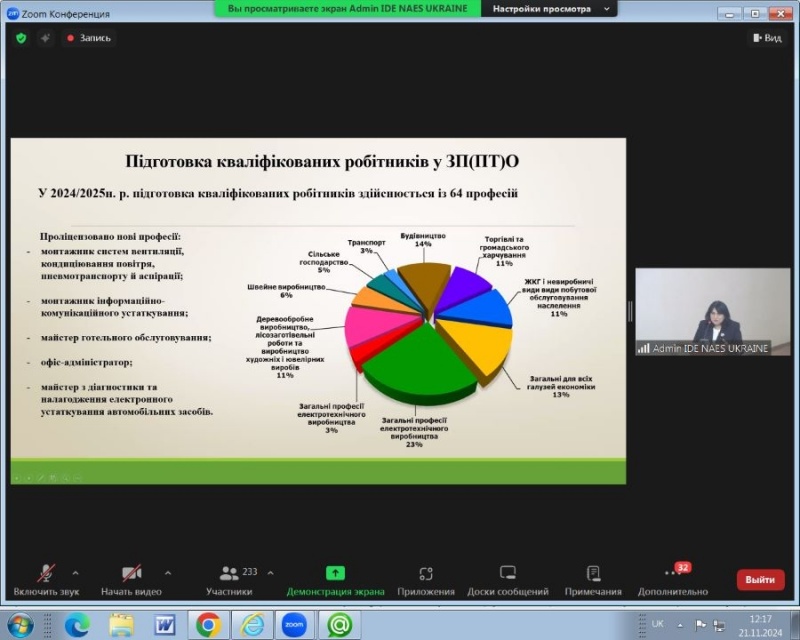
Task: Open the Примечания notes icon
Action: [592, 573]
